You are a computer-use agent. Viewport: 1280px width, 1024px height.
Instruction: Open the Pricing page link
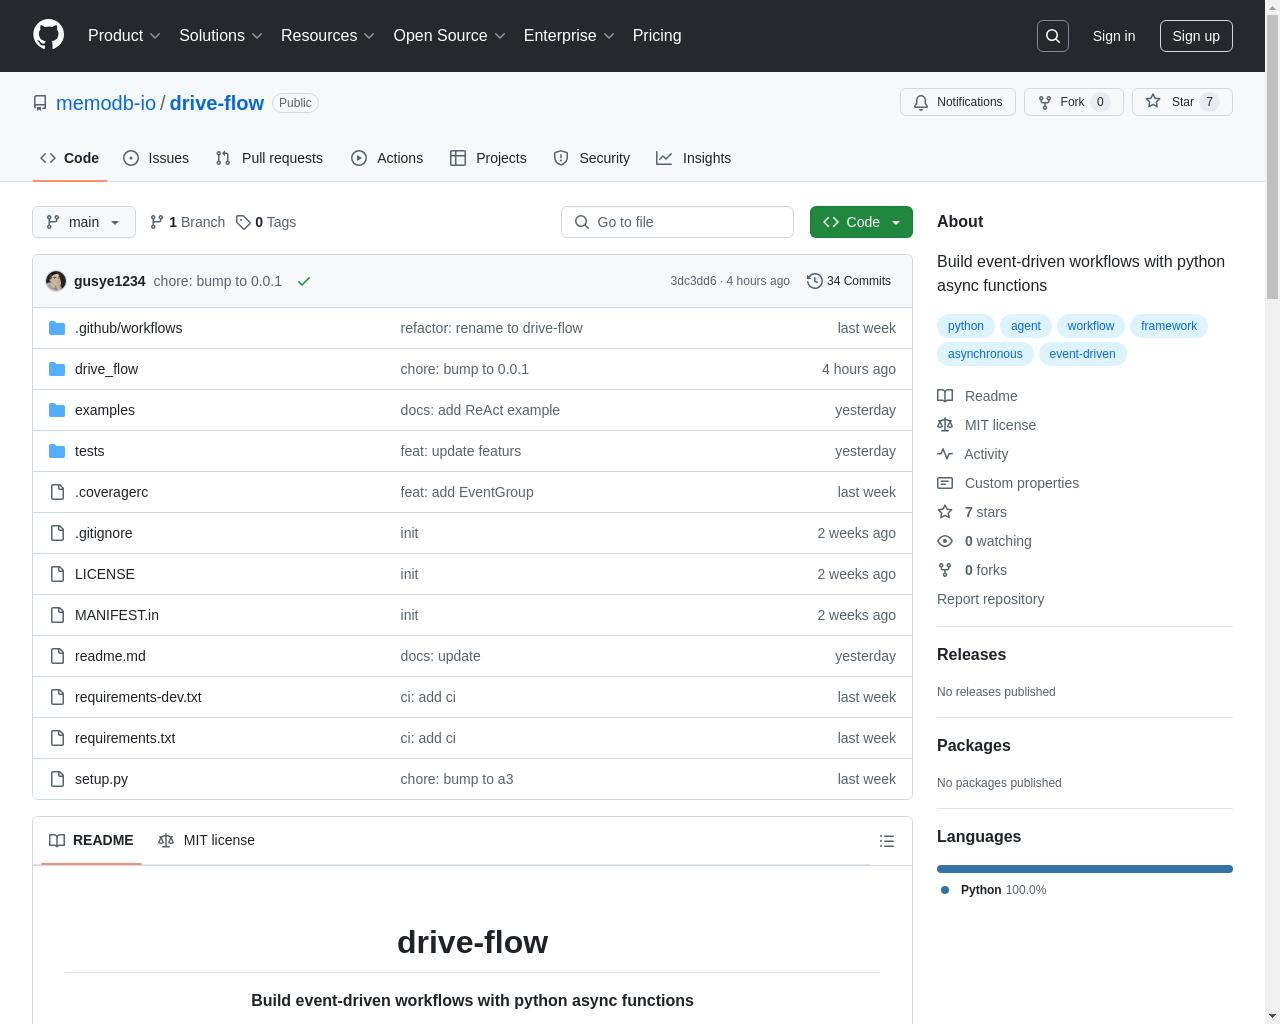click(657, 36)
